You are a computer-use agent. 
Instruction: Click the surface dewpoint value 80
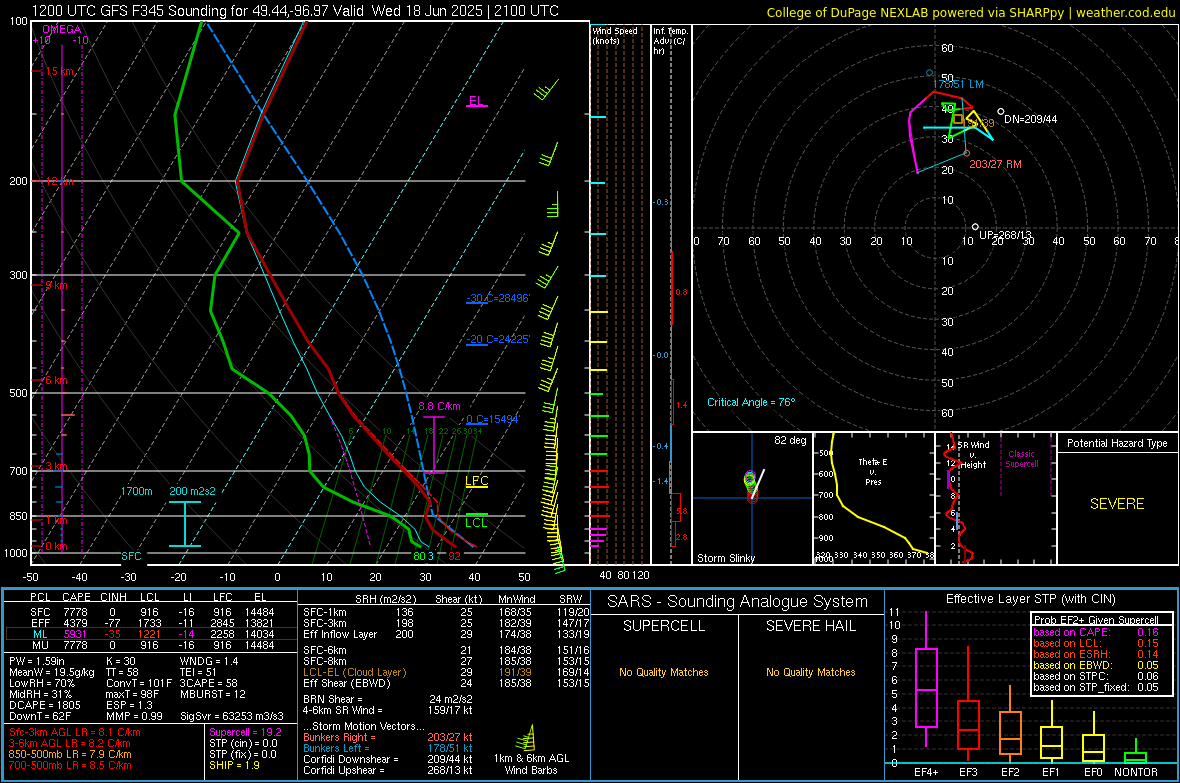[x=419, y=556]
